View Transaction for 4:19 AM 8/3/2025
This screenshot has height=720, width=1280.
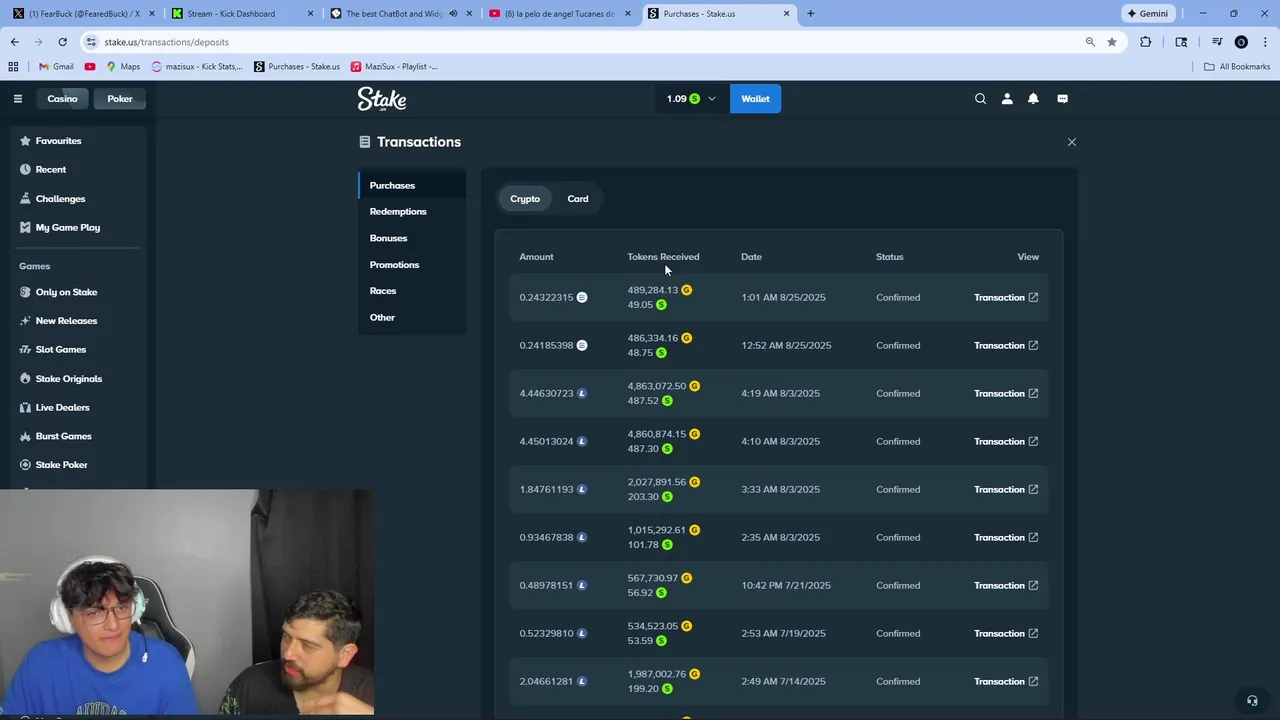tap(1006, 393)
